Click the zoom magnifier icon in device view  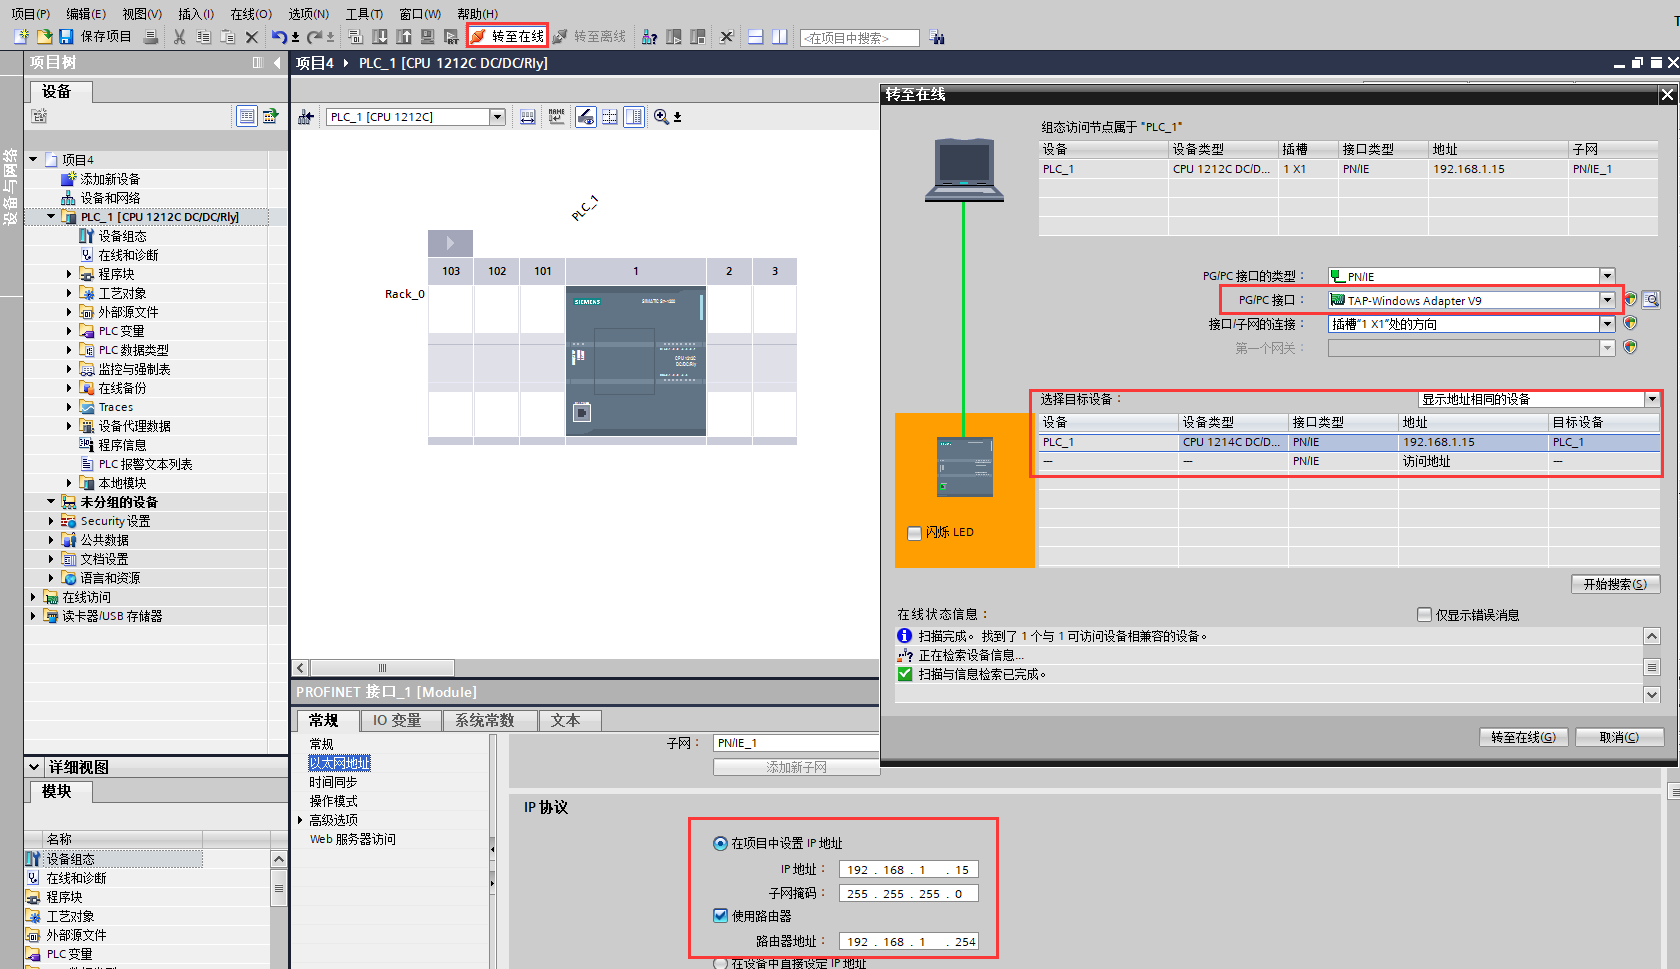[x=661, y=117]
